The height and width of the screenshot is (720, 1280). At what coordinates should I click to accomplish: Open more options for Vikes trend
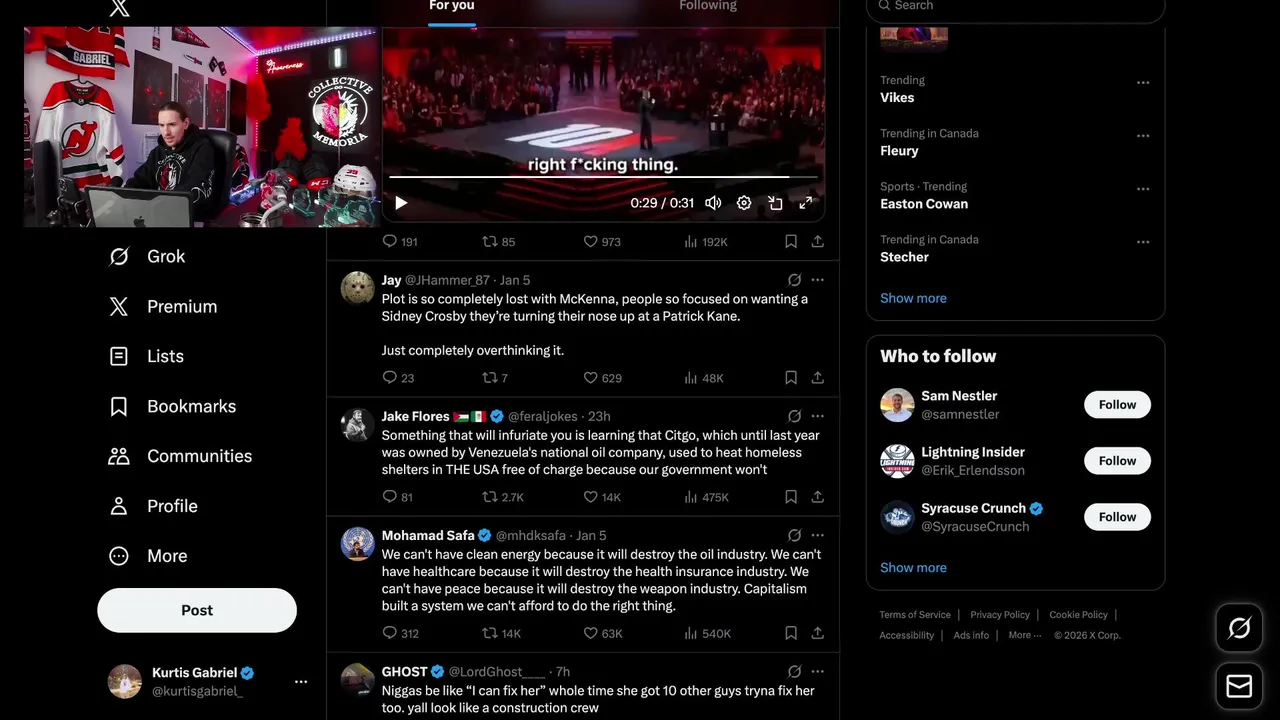click(x=1143, y=83)
